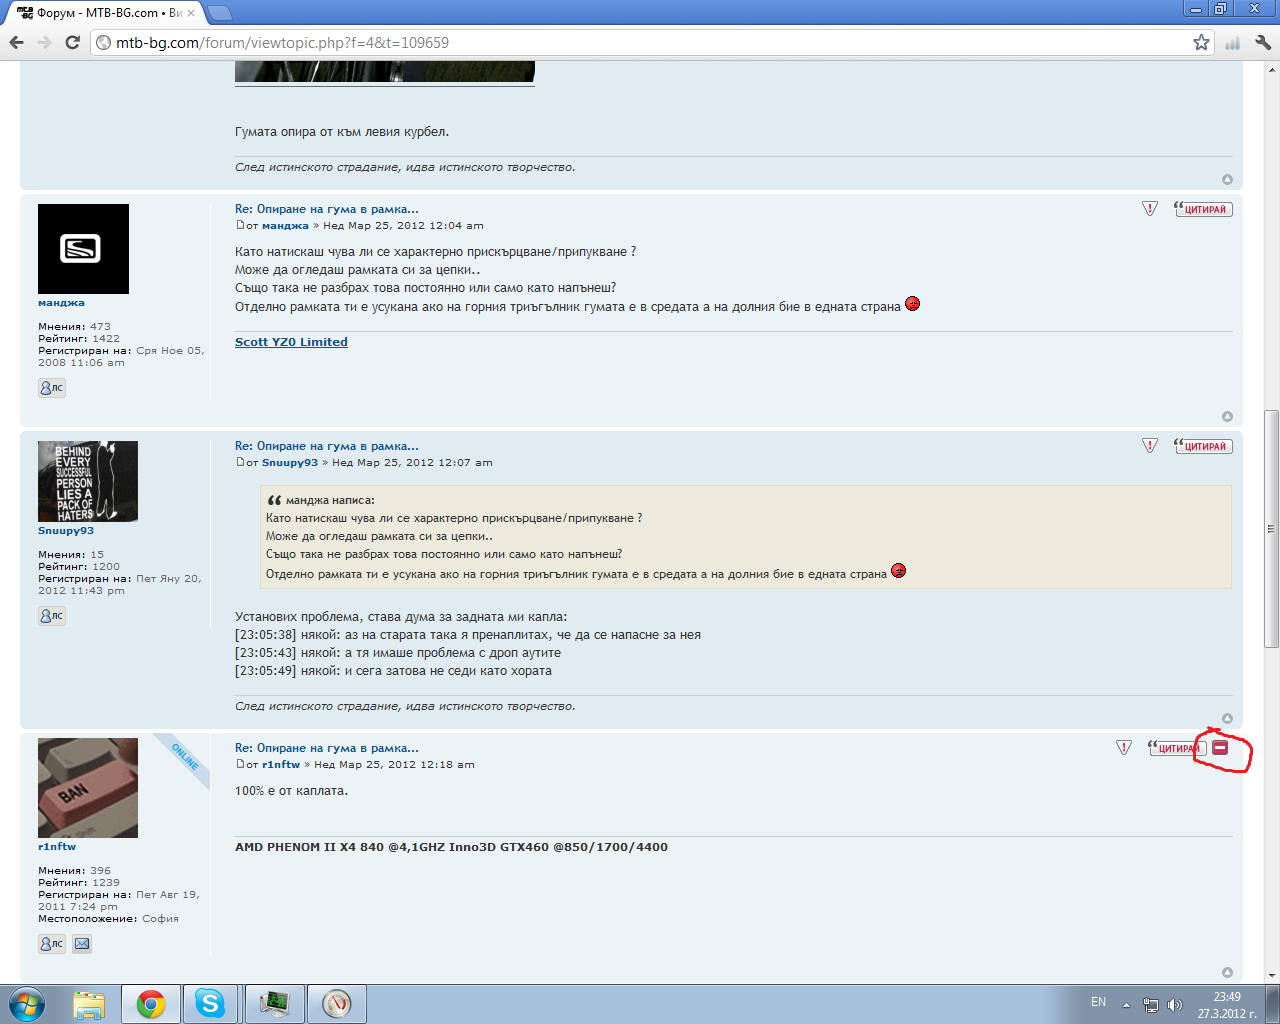The height and width of the screenshot is (1024, 1280).
Task: Click the email icon under r1nftw's profile
Action: [82, 943]
